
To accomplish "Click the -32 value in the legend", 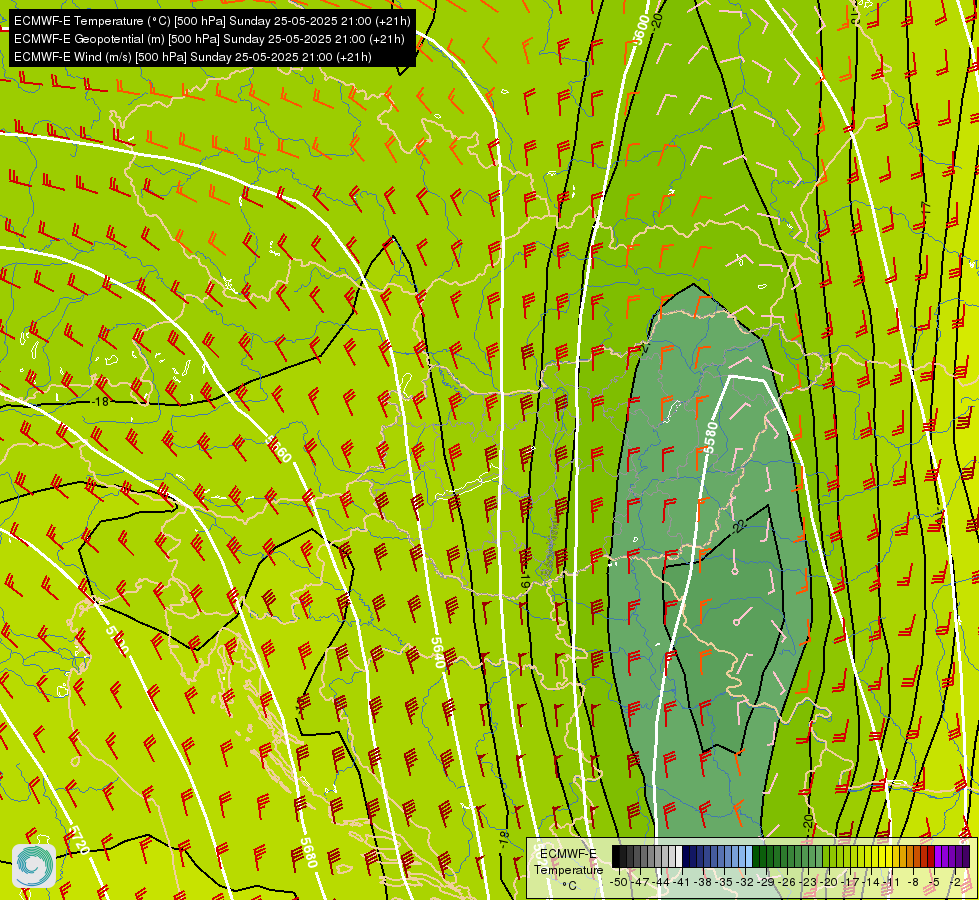I will tap(745, 882).
